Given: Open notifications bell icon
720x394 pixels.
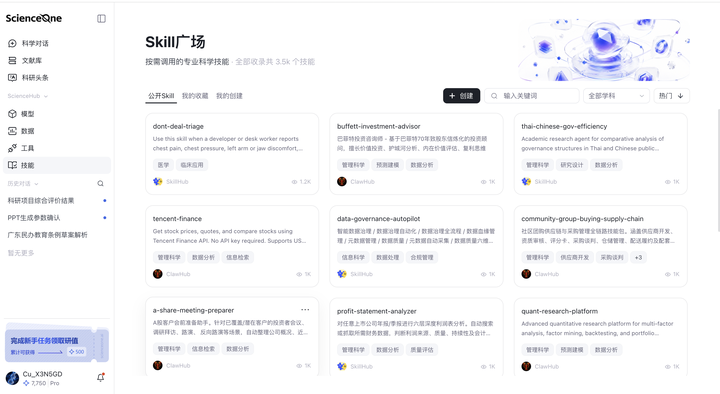Looking at the screenshot, I should [101, 377].
